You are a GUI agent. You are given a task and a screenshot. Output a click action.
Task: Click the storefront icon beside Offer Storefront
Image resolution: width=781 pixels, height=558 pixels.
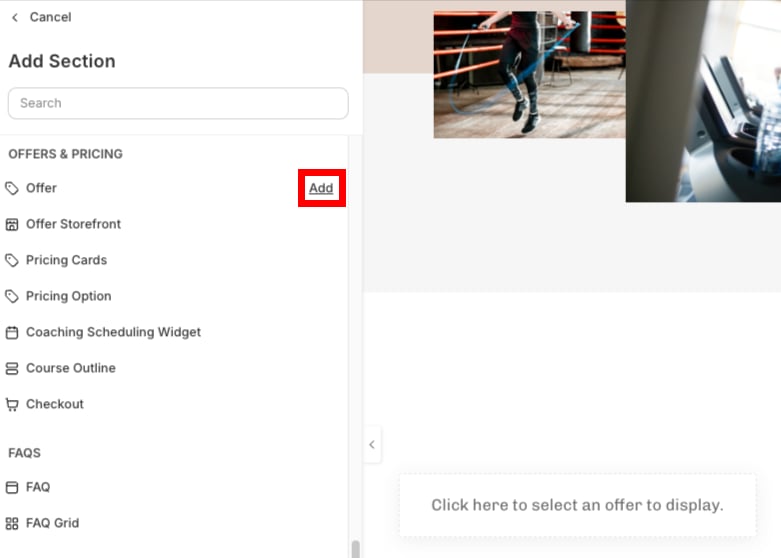coord(12,224)
